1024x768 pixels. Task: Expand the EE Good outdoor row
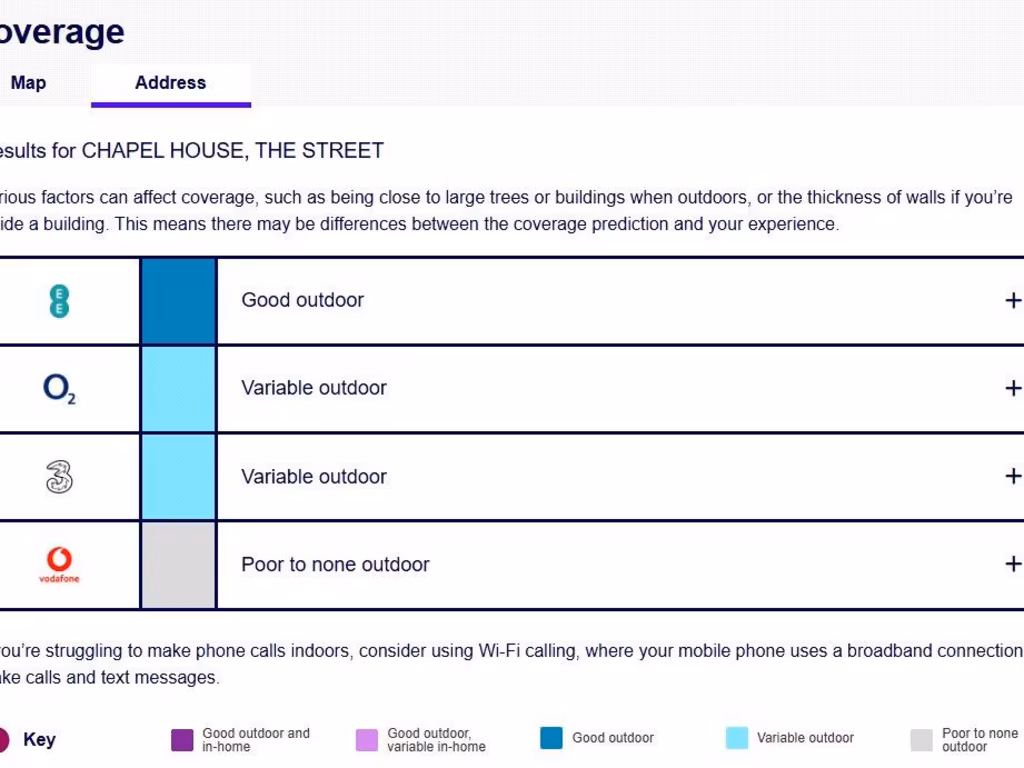tap(1012, 300)
